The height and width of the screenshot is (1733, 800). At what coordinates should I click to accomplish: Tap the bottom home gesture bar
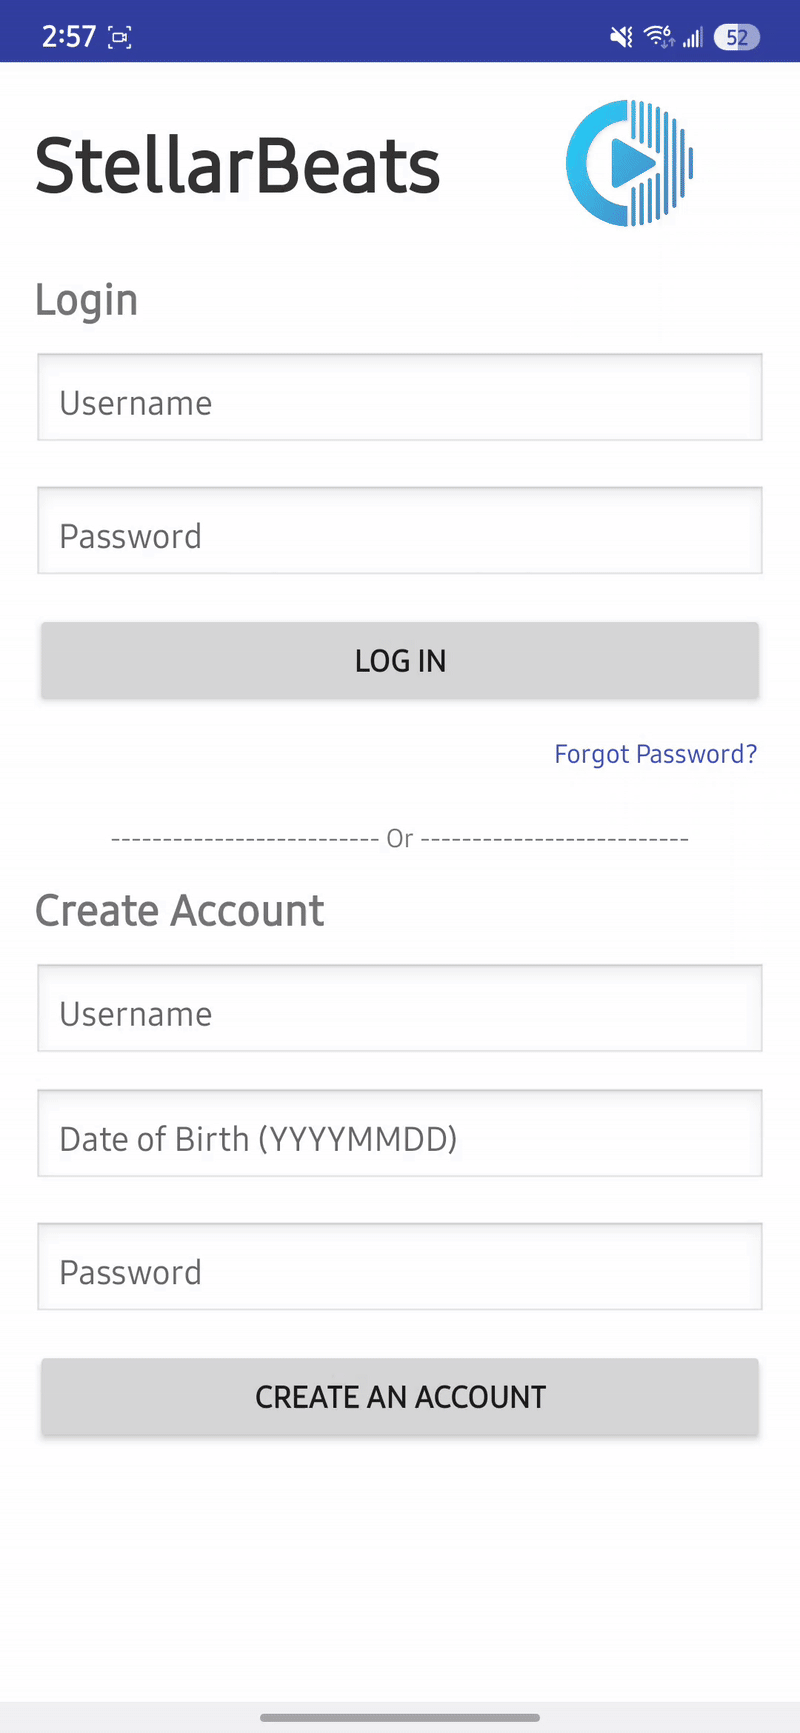coord(400,1717)
